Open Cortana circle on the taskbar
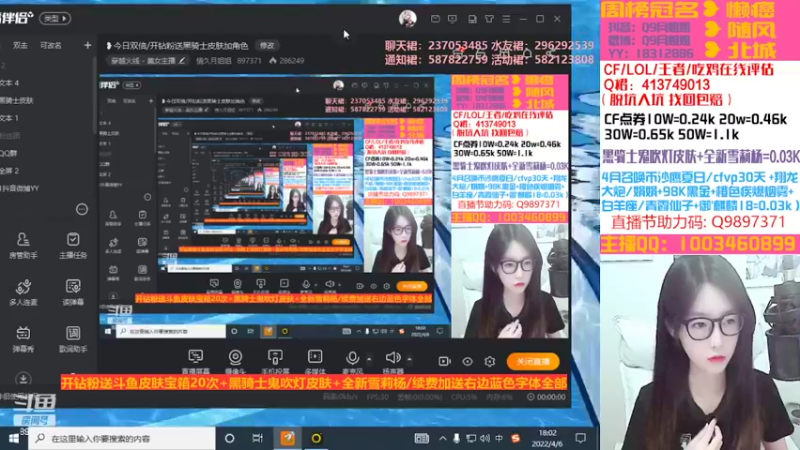 [230, 438]
